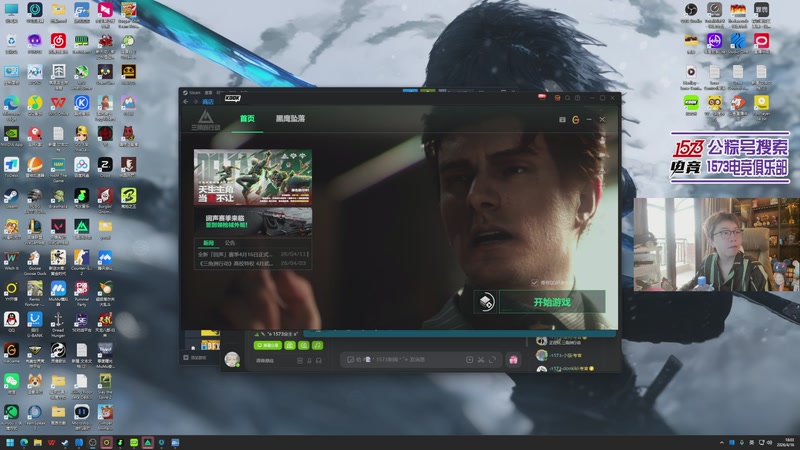Open the Microsoft Edge shortcut on the desktop
The width and height of the screenshot is (800, 450).
[x=11, y=105]
